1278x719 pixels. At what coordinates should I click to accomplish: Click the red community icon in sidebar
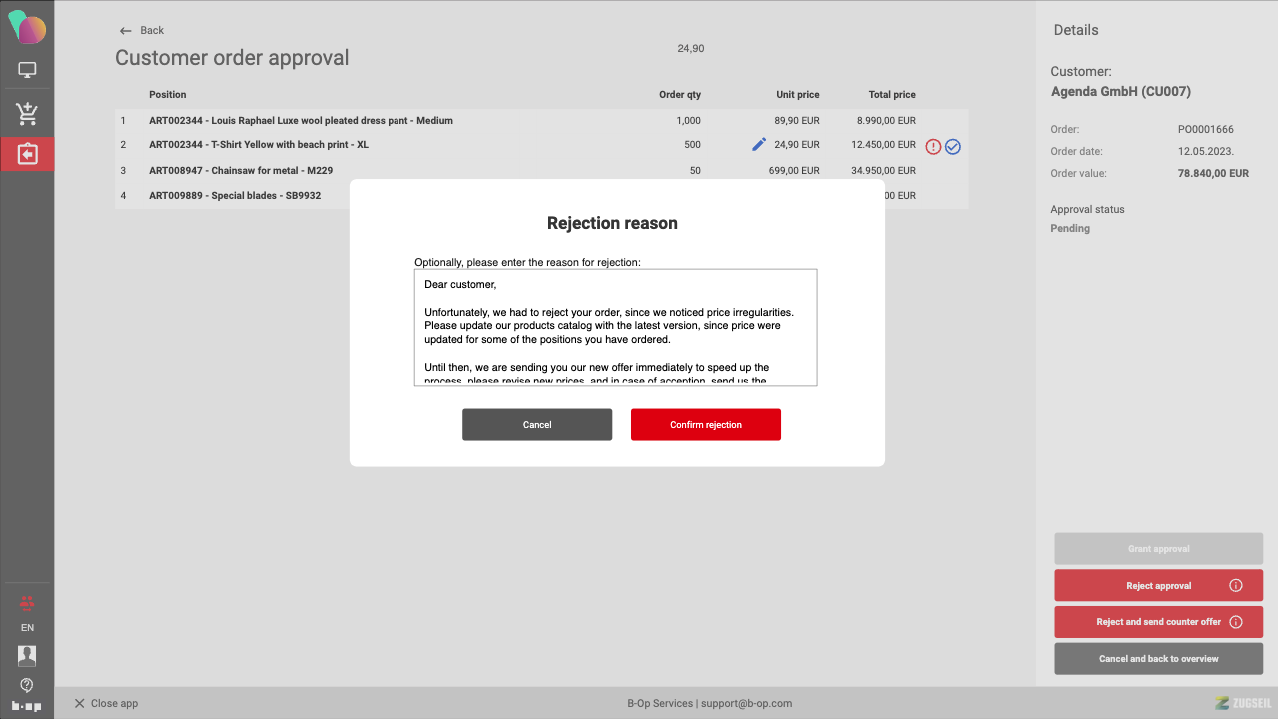click(27, 602)
